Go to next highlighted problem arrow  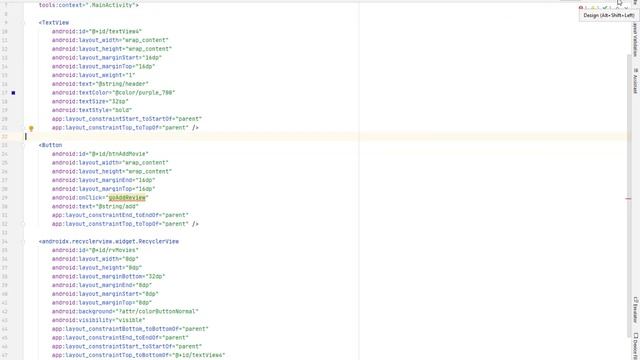click(x=626, y=8)
